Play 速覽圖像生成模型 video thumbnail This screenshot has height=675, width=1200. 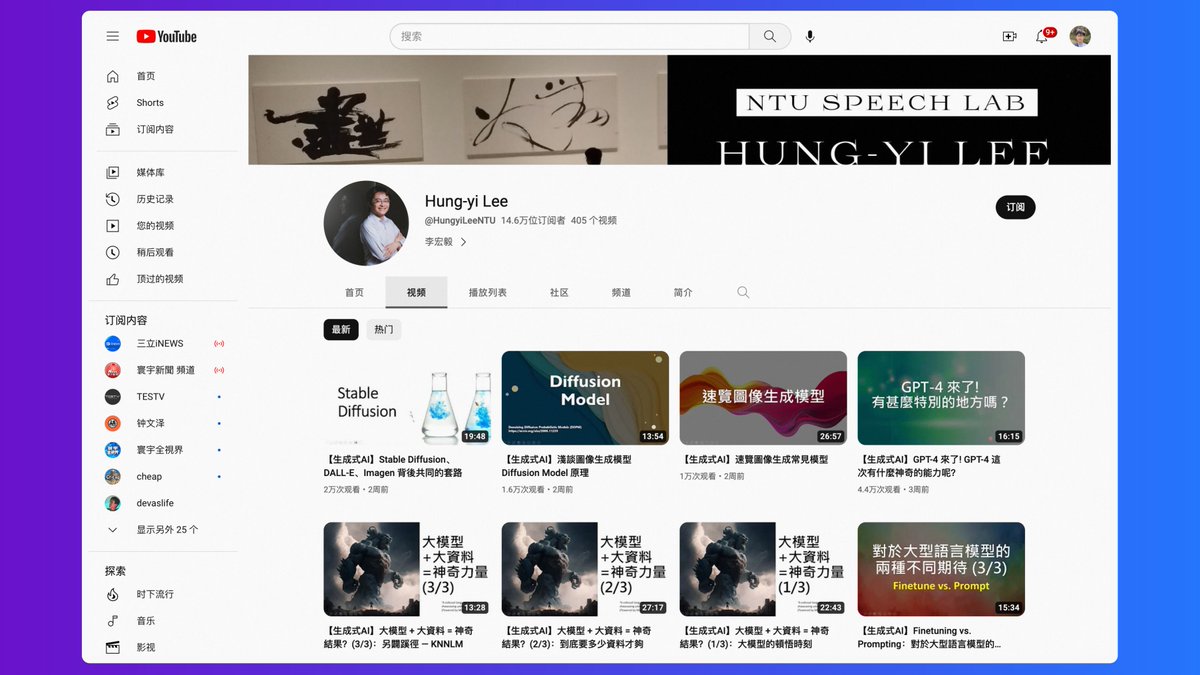763,398
